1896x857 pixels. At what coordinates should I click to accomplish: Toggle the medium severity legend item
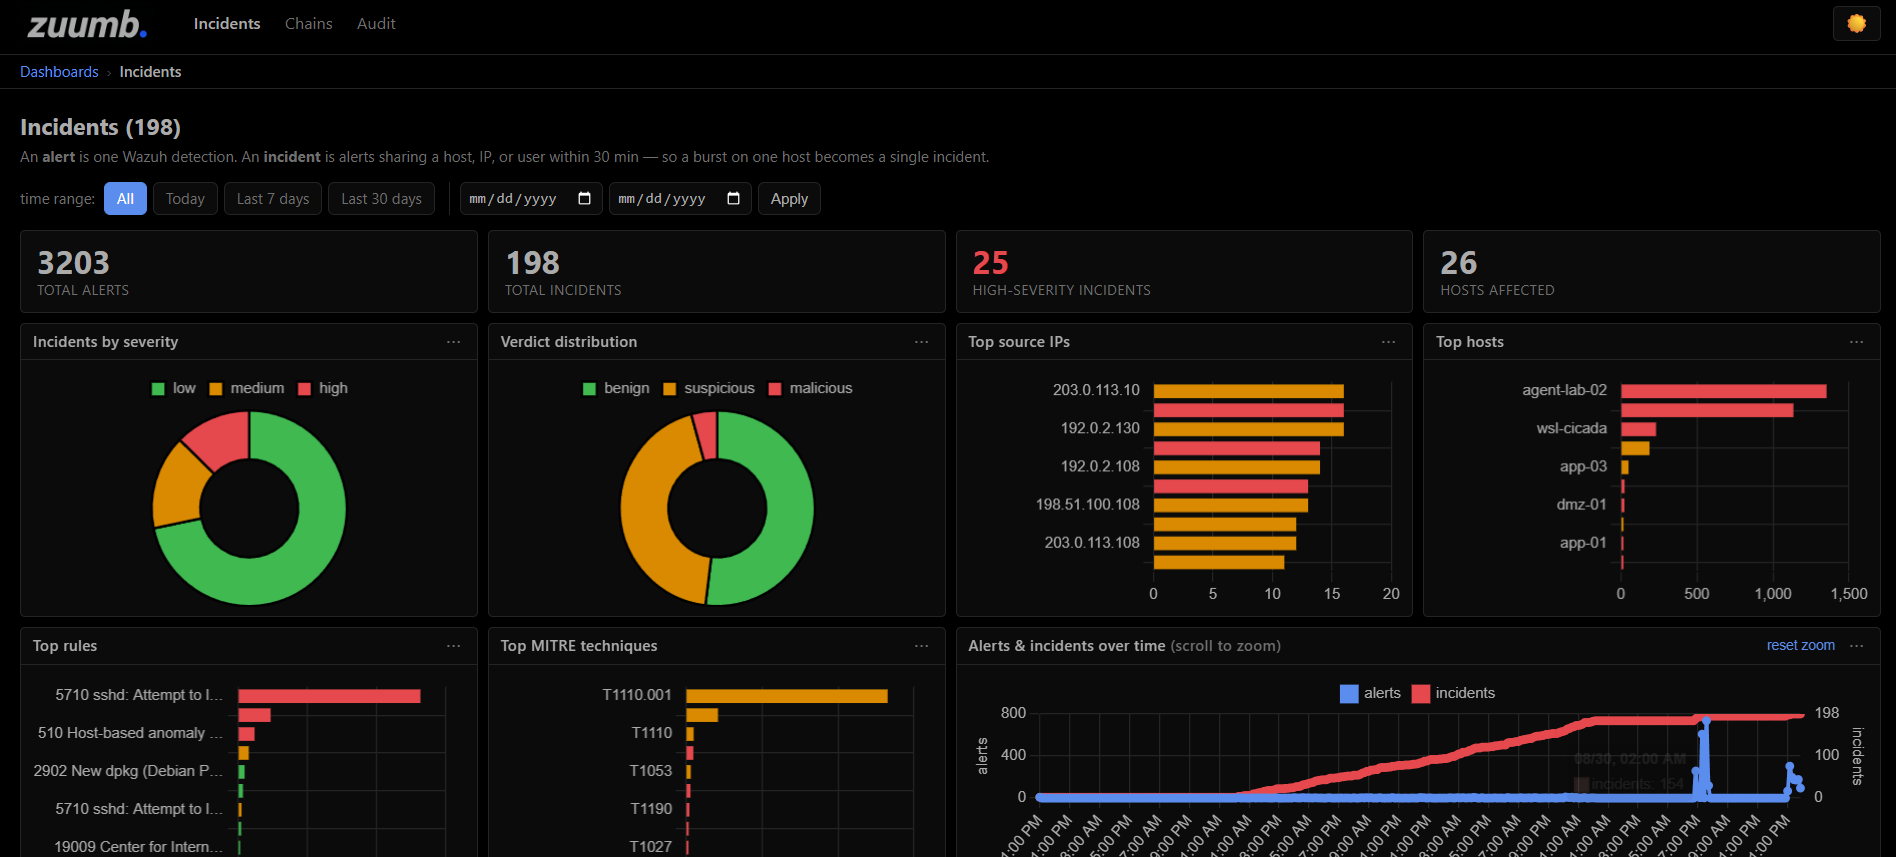pos(247,388)
